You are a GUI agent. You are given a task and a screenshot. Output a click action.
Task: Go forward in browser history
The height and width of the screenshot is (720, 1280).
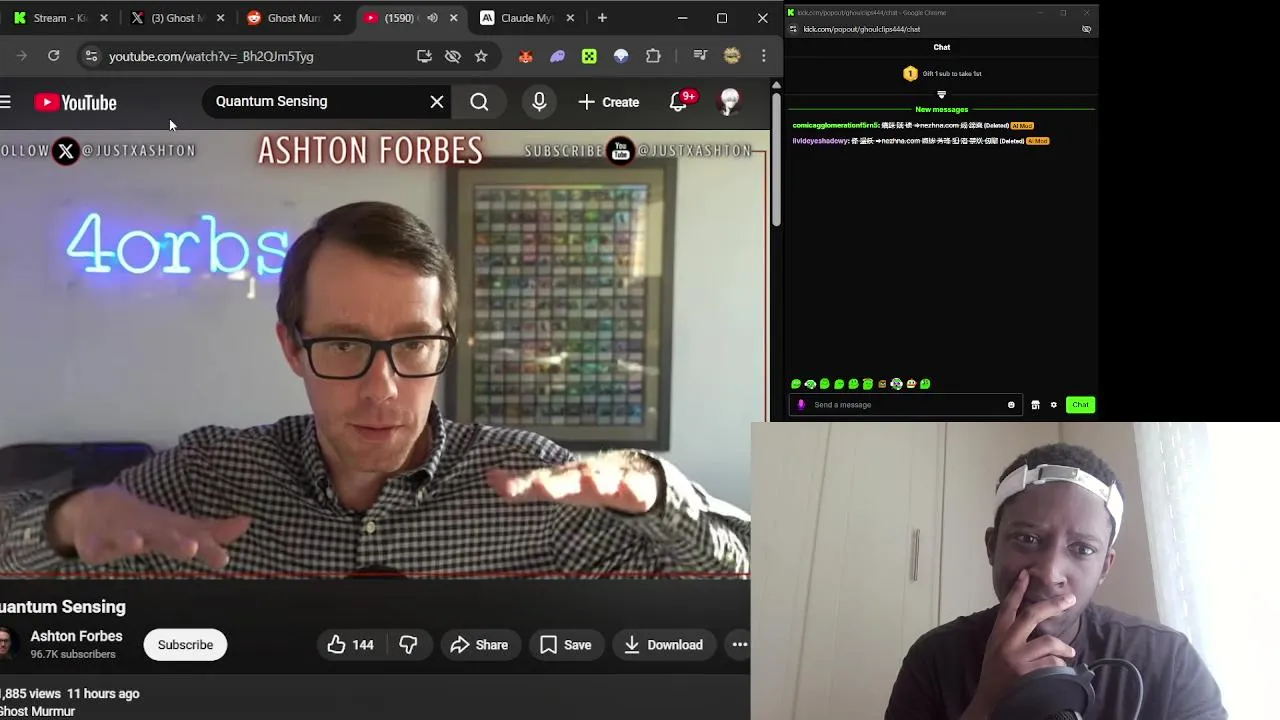21,56
